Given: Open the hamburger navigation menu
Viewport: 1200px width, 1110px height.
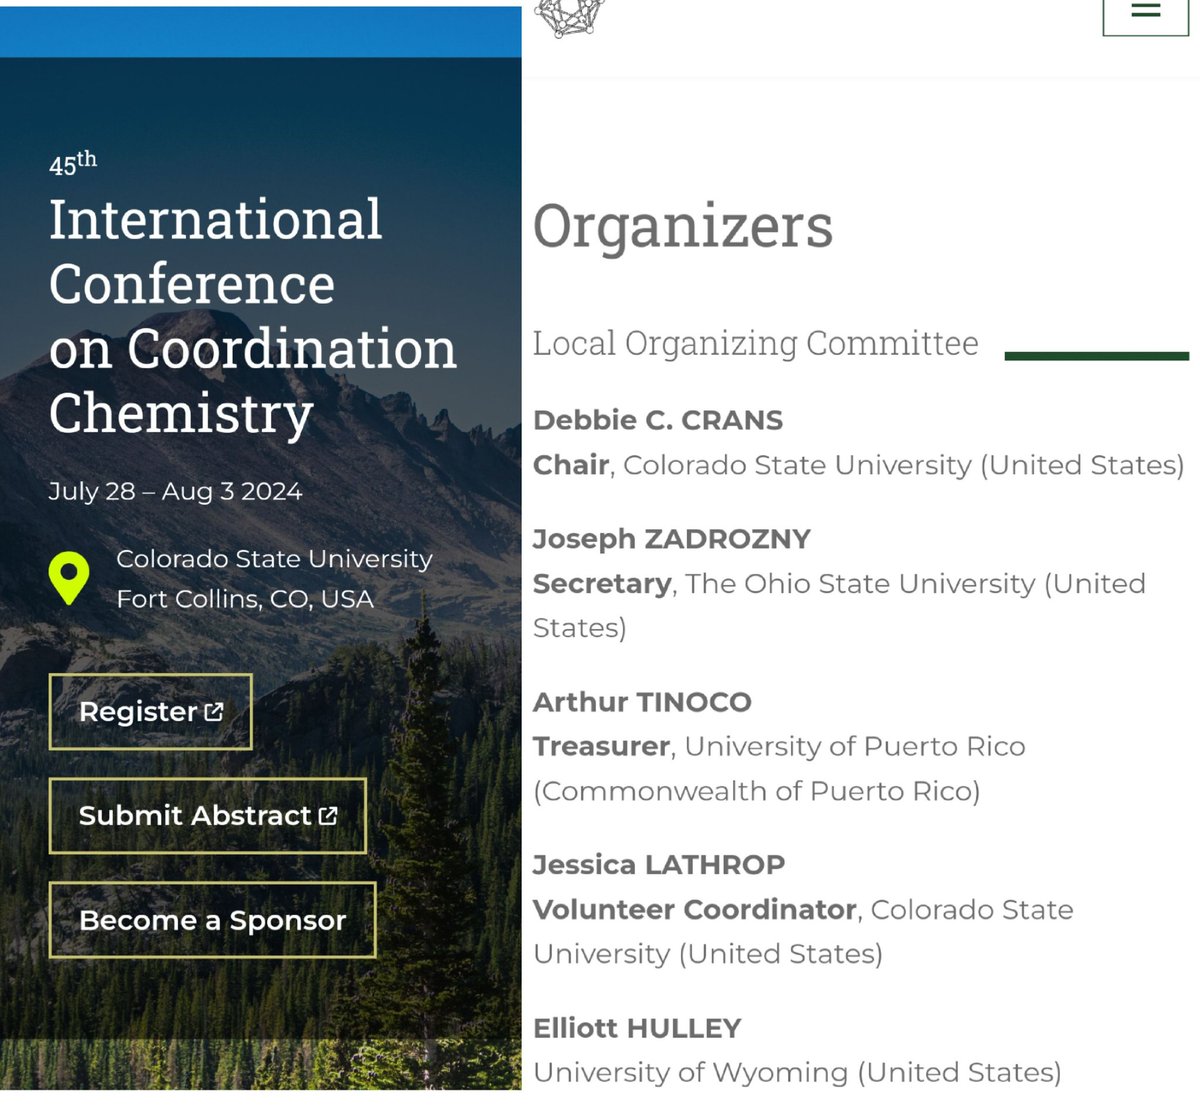Looking at the screenshot, I should [1145, 12].
